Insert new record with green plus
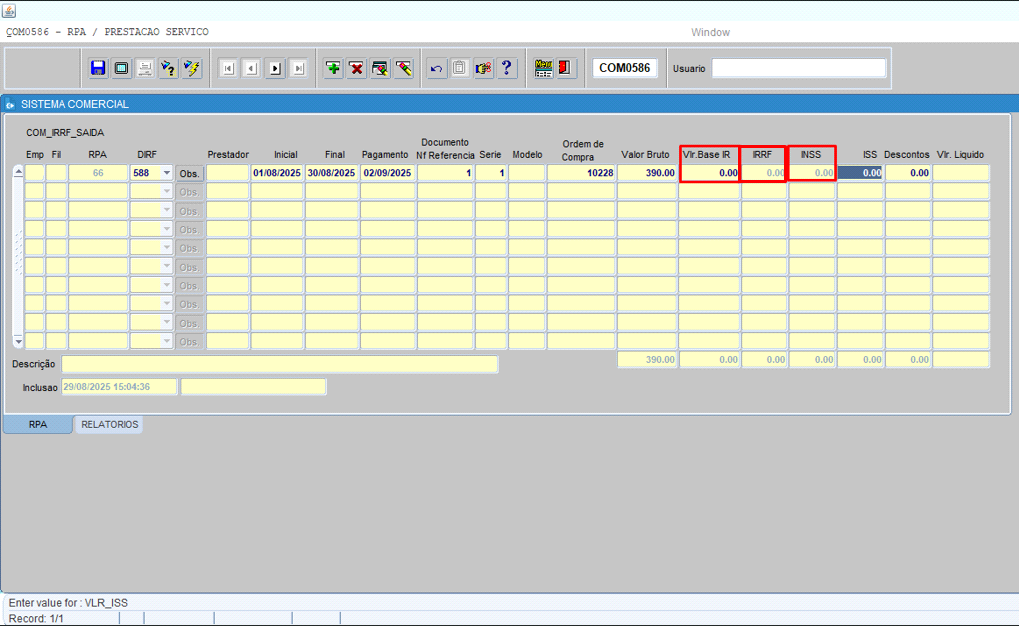This screenshot has height=626, width=1019. (x=333, y=68)
